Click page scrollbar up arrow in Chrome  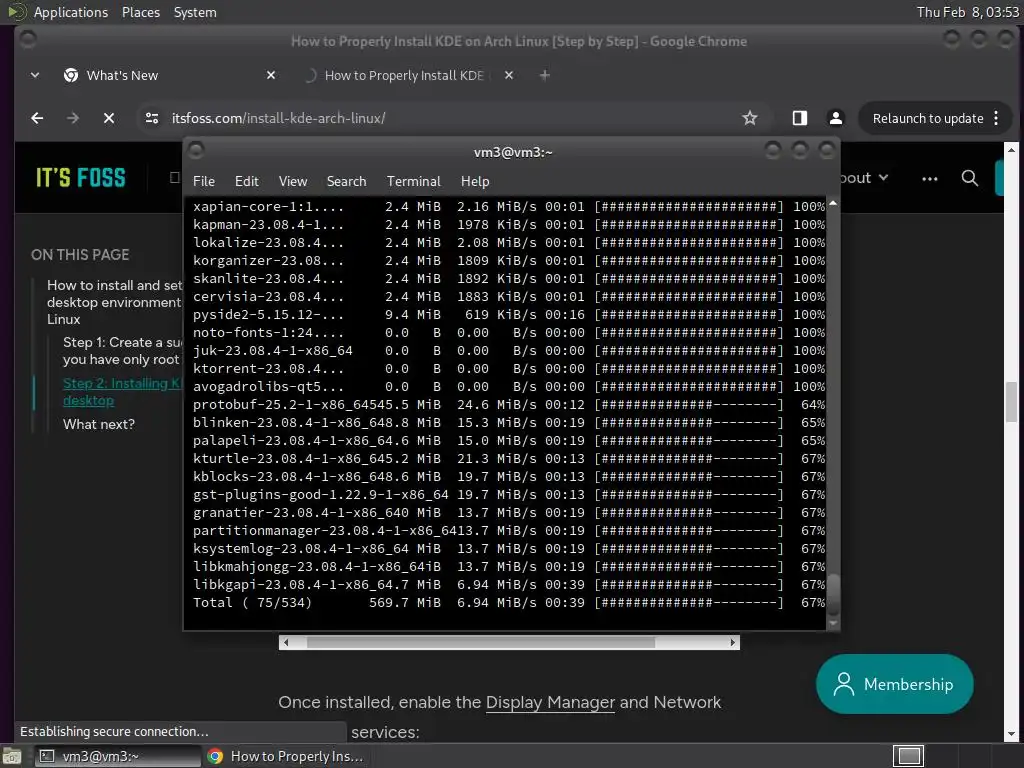pos(1011,150)
